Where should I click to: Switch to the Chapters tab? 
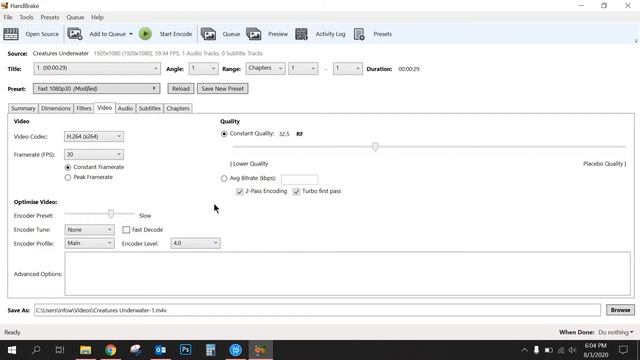pyautogui.click(x=178, y=109)
